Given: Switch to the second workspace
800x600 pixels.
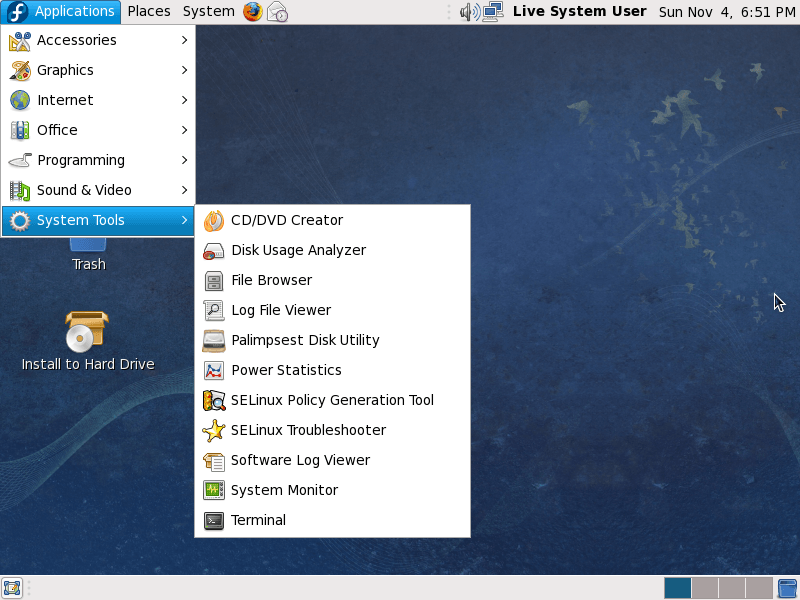Looking at the screenshot, I should [705, 588].
